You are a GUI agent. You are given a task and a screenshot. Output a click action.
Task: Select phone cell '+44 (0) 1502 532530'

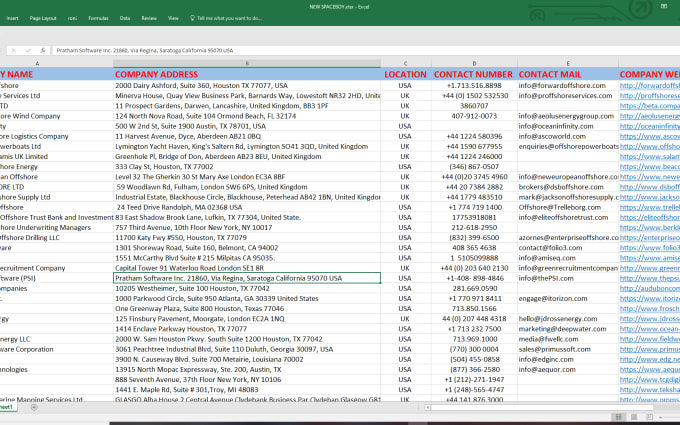474,95
